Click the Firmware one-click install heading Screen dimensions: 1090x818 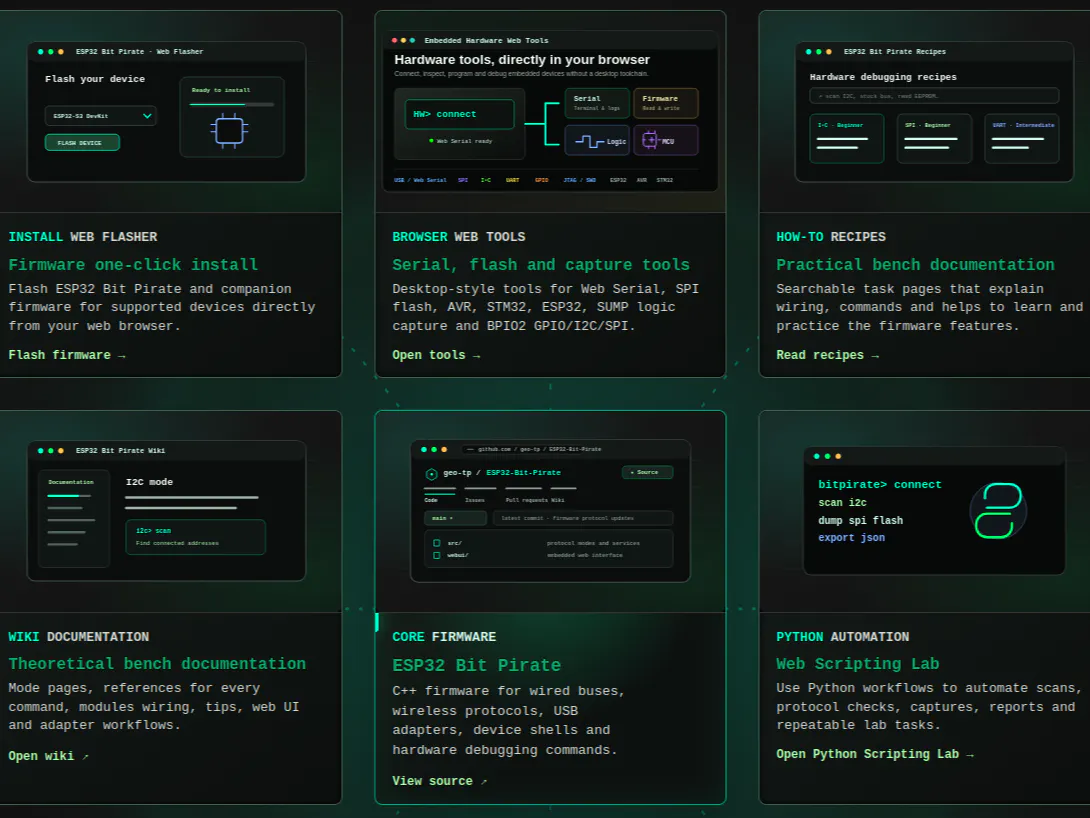pyautogui.click(x=133, y=265)
